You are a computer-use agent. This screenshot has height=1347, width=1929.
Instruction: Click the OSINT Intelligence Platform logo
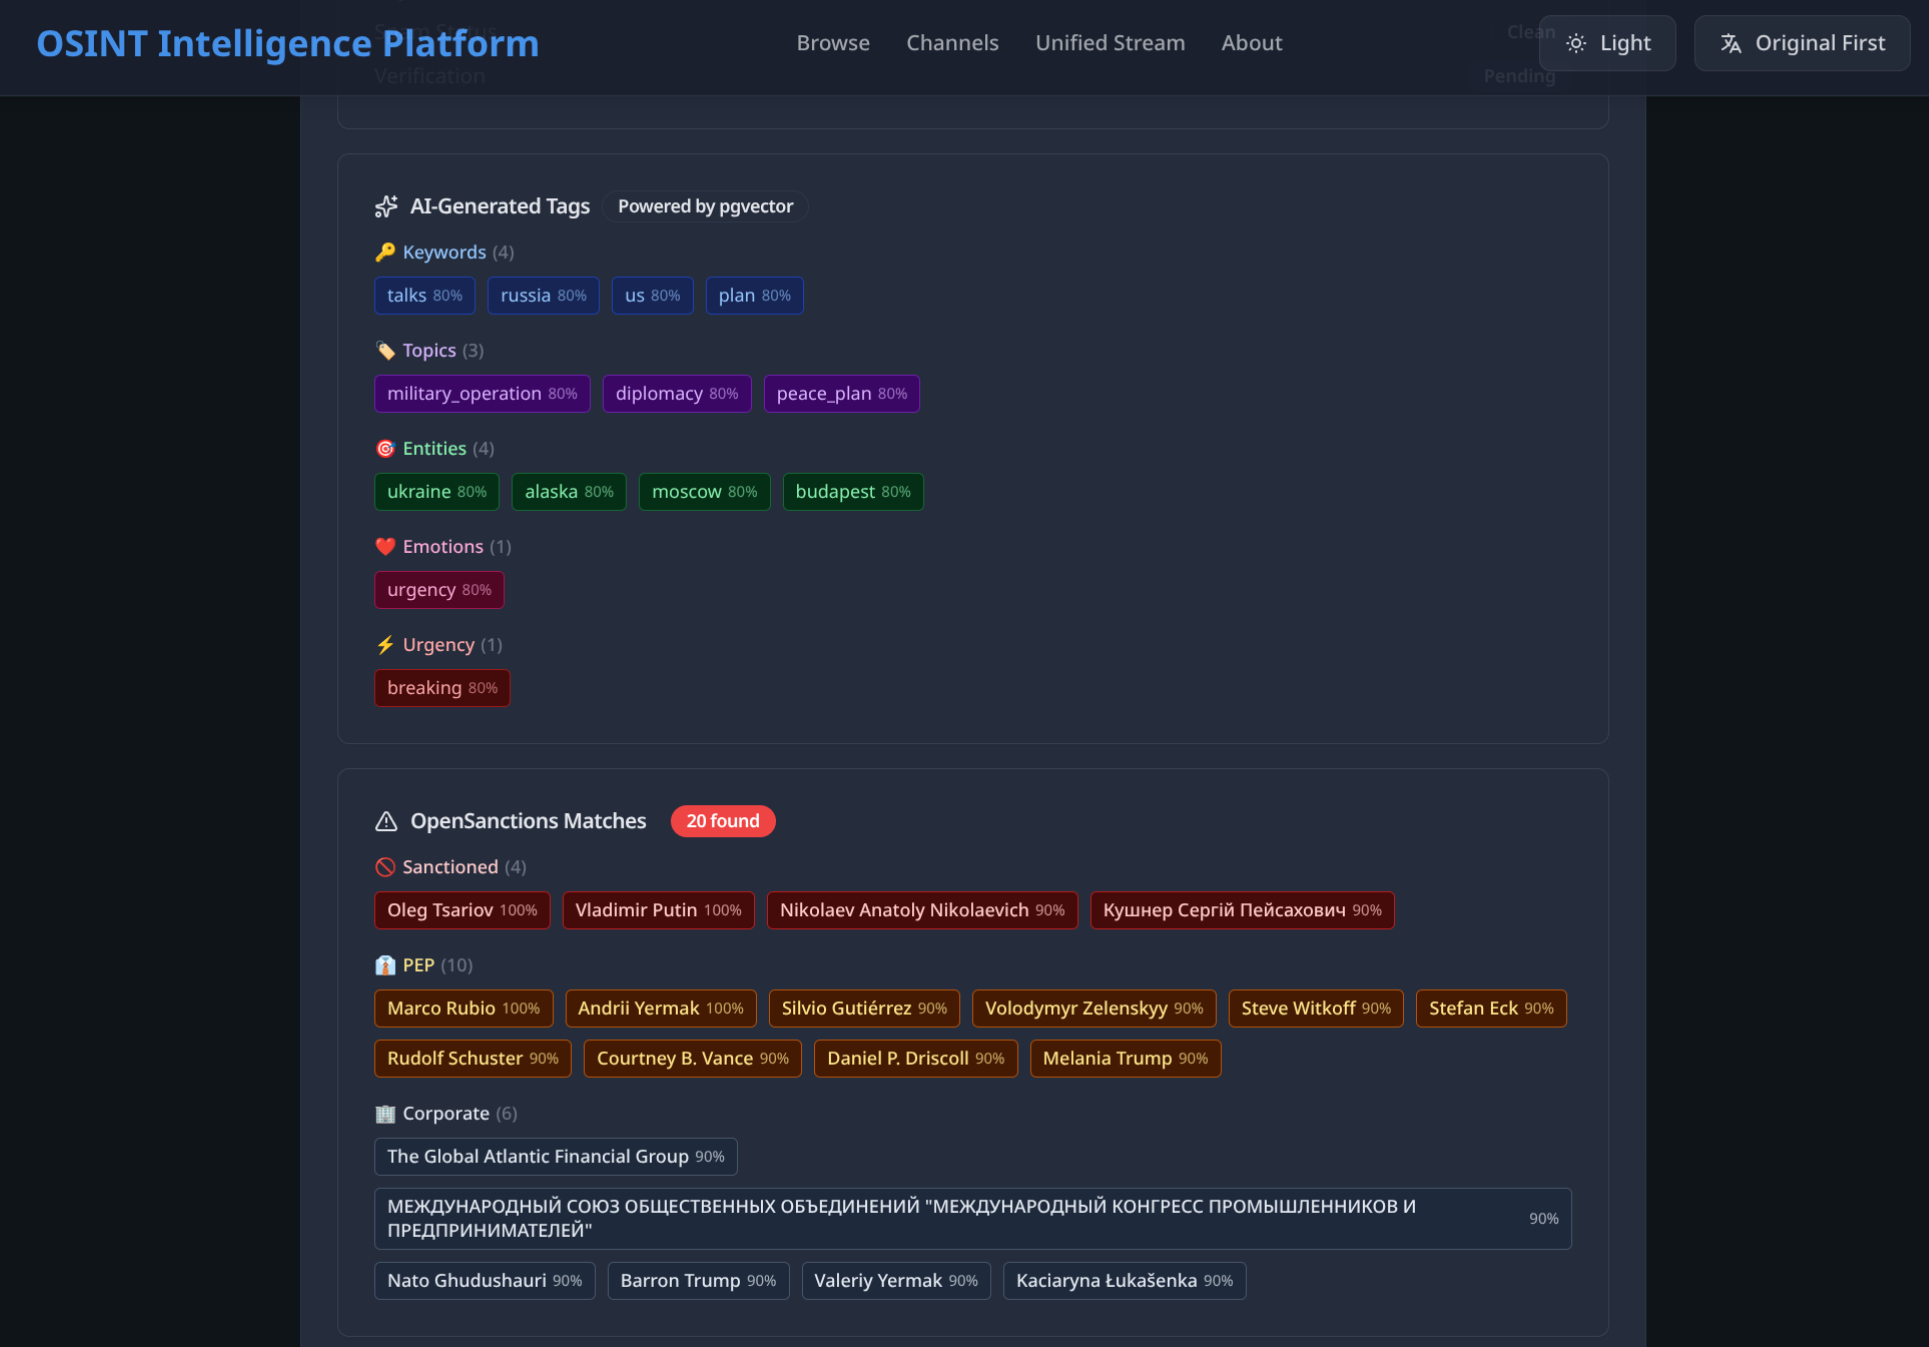(x=287, y=43)
